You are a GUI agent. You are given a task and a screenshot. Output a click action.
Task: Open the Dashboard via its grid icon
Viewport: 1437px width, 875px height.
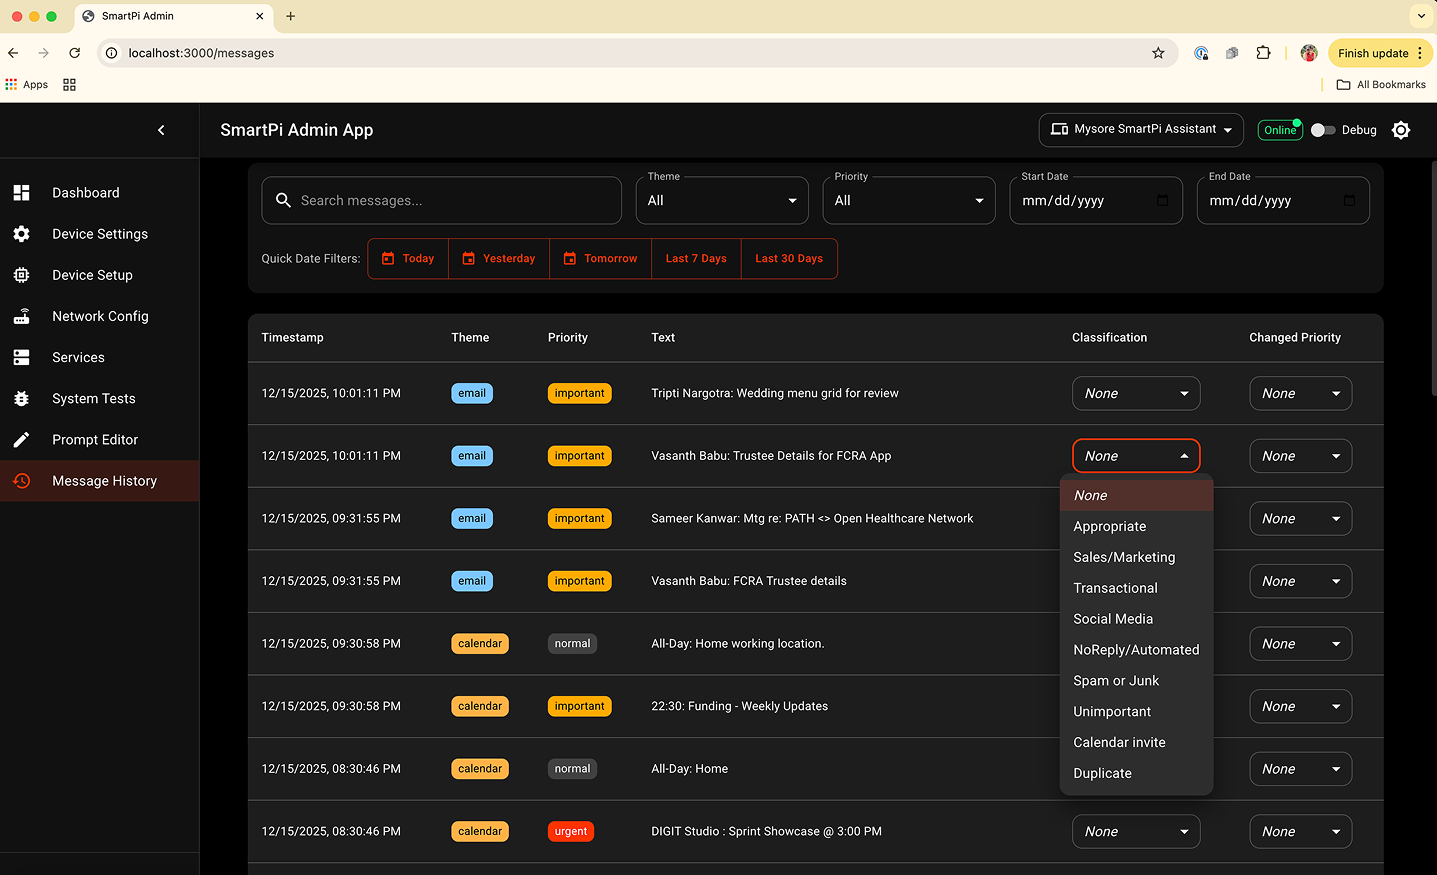21,192
